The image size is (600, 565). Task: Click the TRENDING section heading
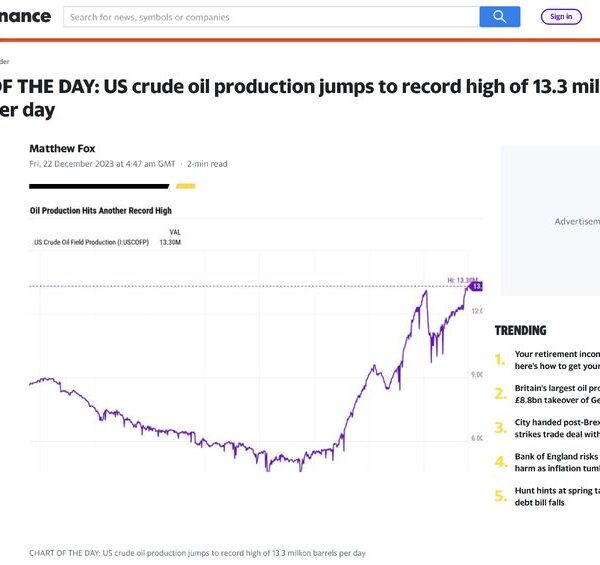(x=521, y=330)
